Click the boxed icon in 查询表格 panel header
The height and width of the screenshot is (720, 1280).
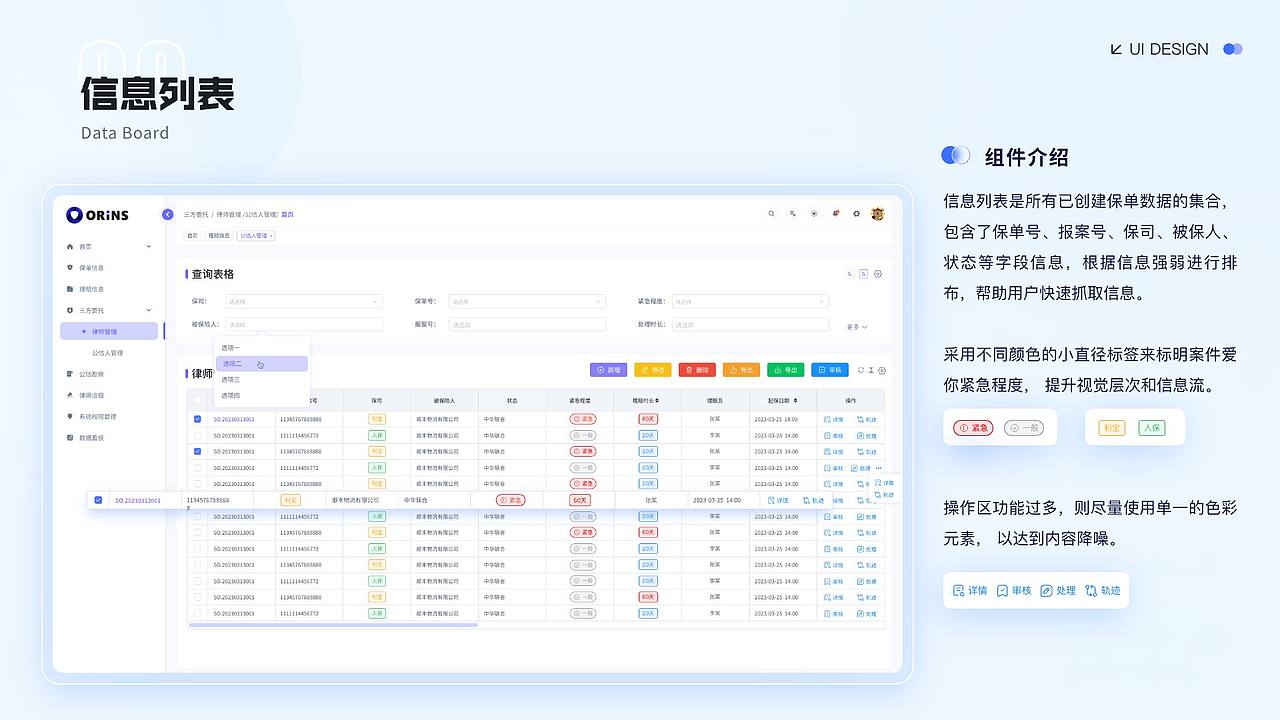[864, 274]
